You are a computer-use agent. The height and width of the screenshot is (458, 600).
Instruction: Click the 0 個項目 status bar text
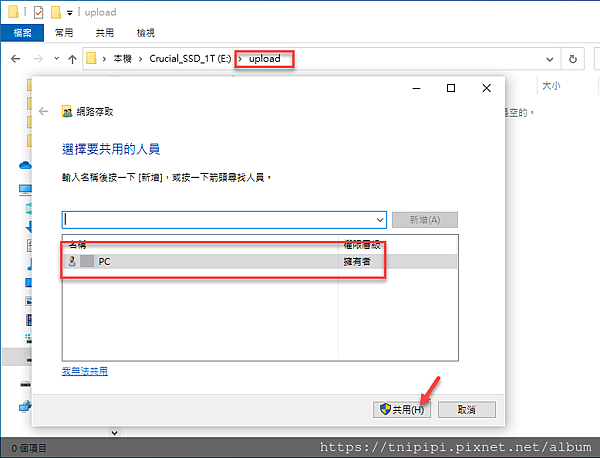tap(29, 448)
